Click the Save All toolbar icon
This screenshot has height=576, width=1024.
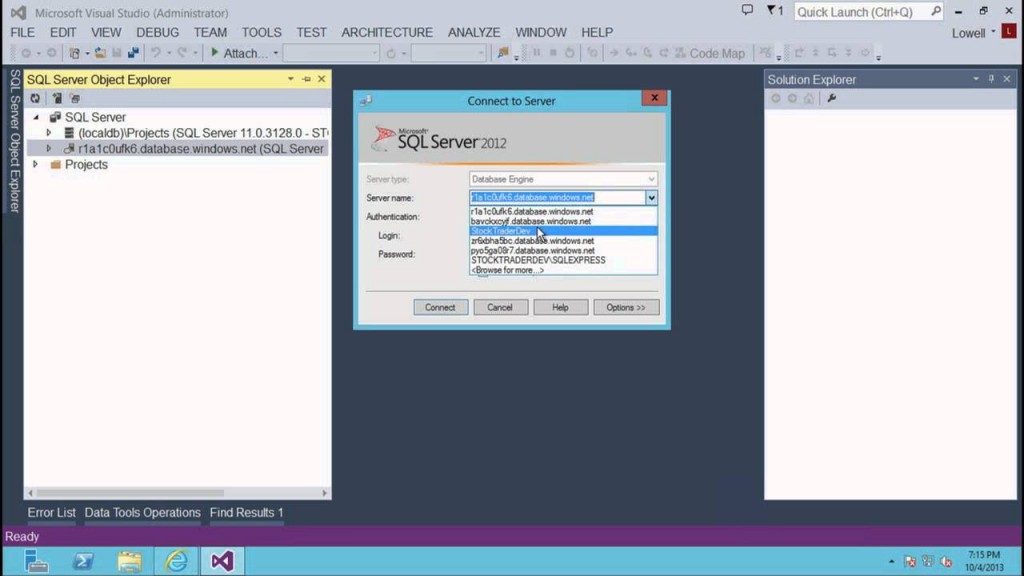(x=133, y=53)
